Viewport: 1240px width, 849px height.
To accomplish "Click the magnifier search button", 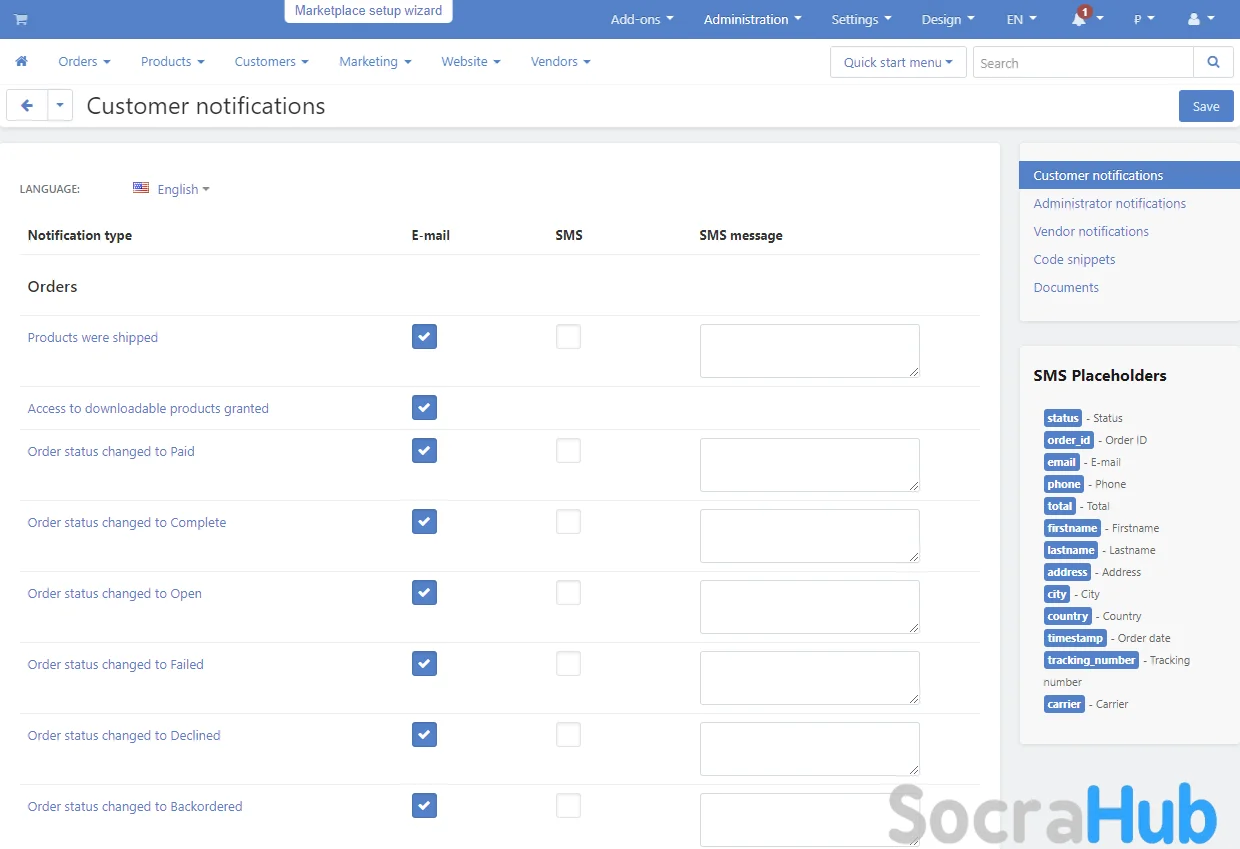I will [1213, 62].
